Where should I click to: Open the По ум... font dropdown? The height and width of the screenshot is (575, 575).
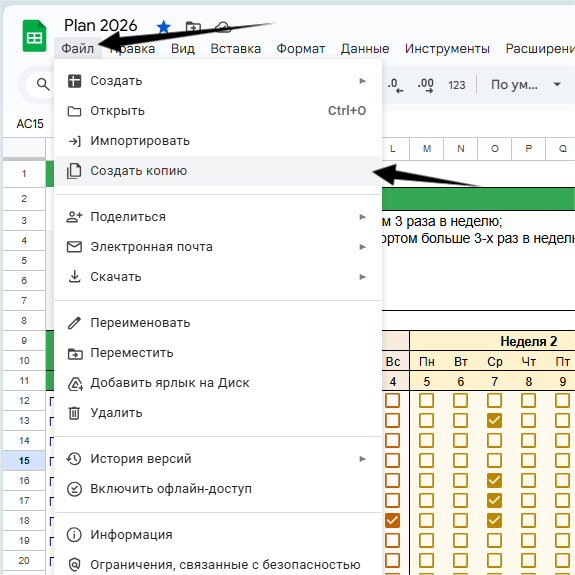pos(525,85)
